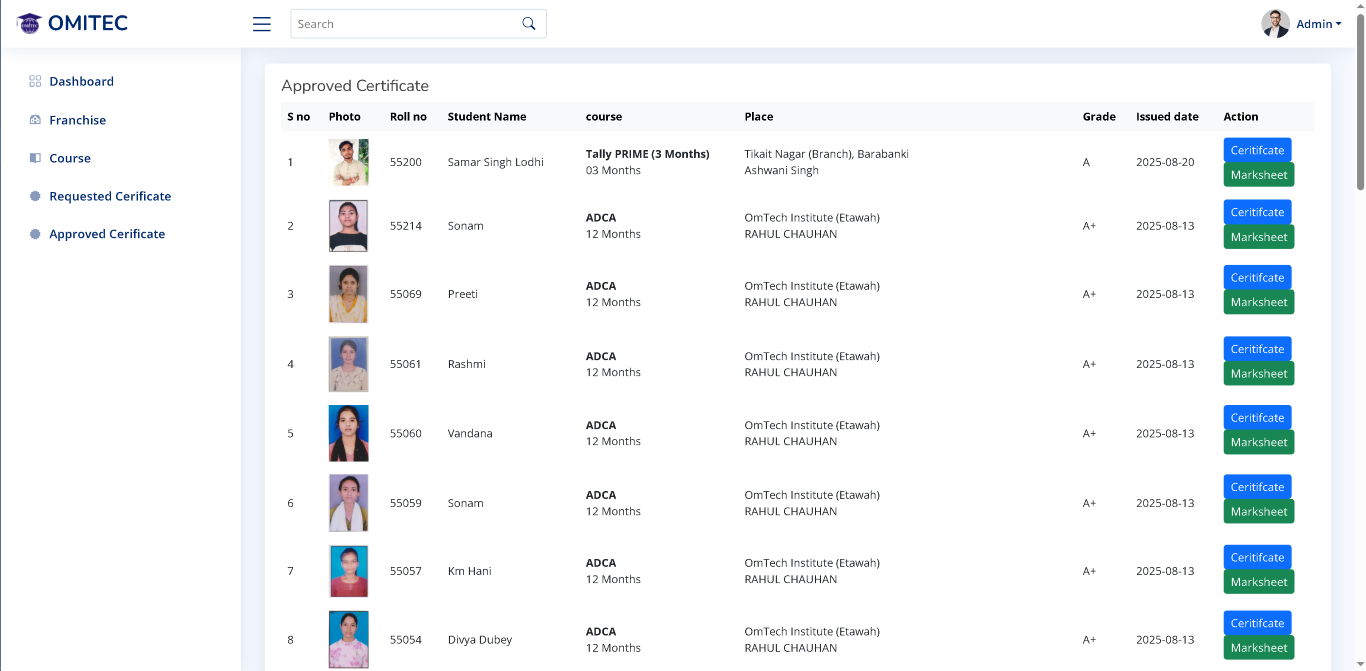Go to the Franchise page

(77, 120)
